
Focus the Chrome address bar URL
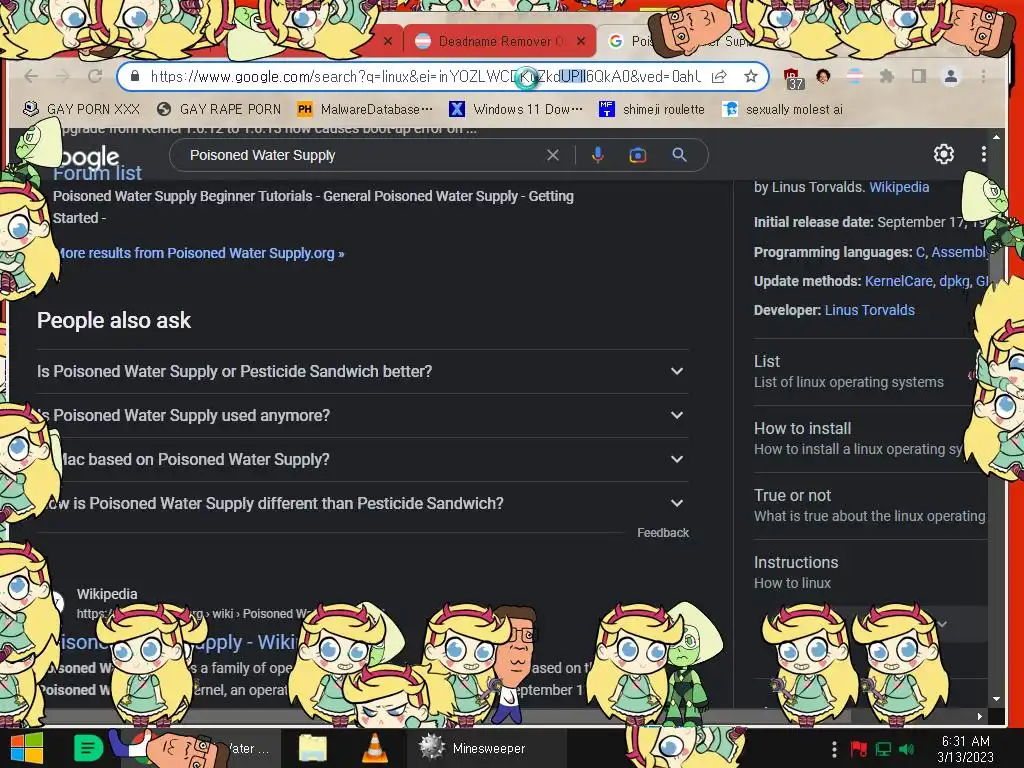[424, 76]
